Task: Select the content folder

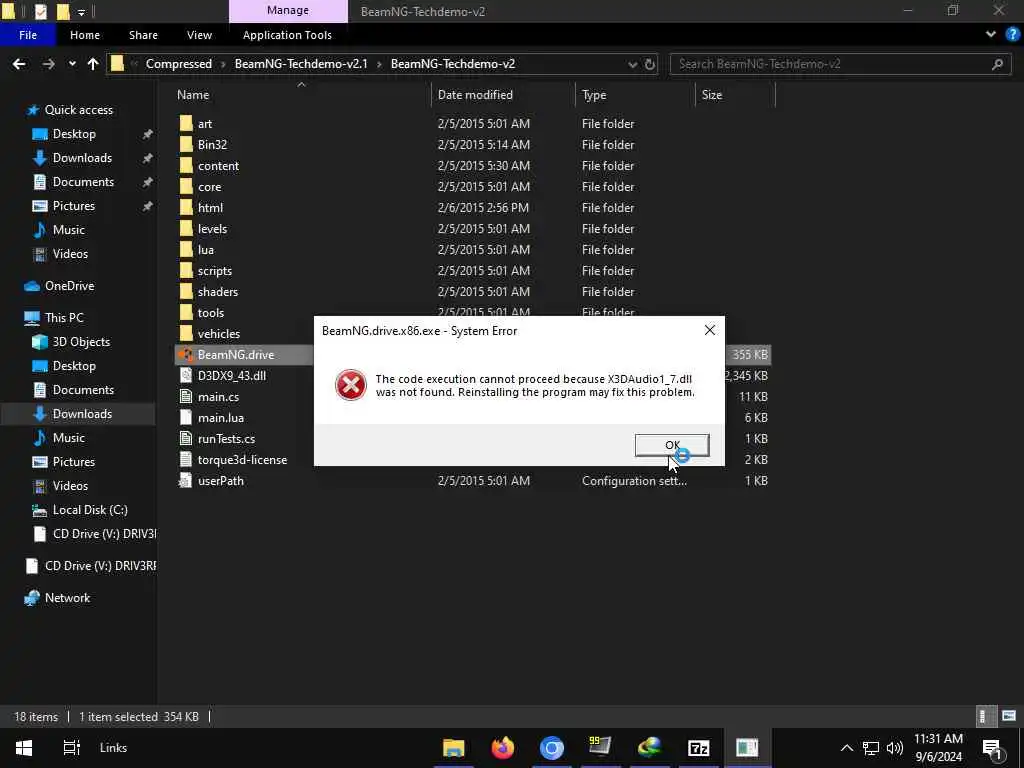Action: 218,166
